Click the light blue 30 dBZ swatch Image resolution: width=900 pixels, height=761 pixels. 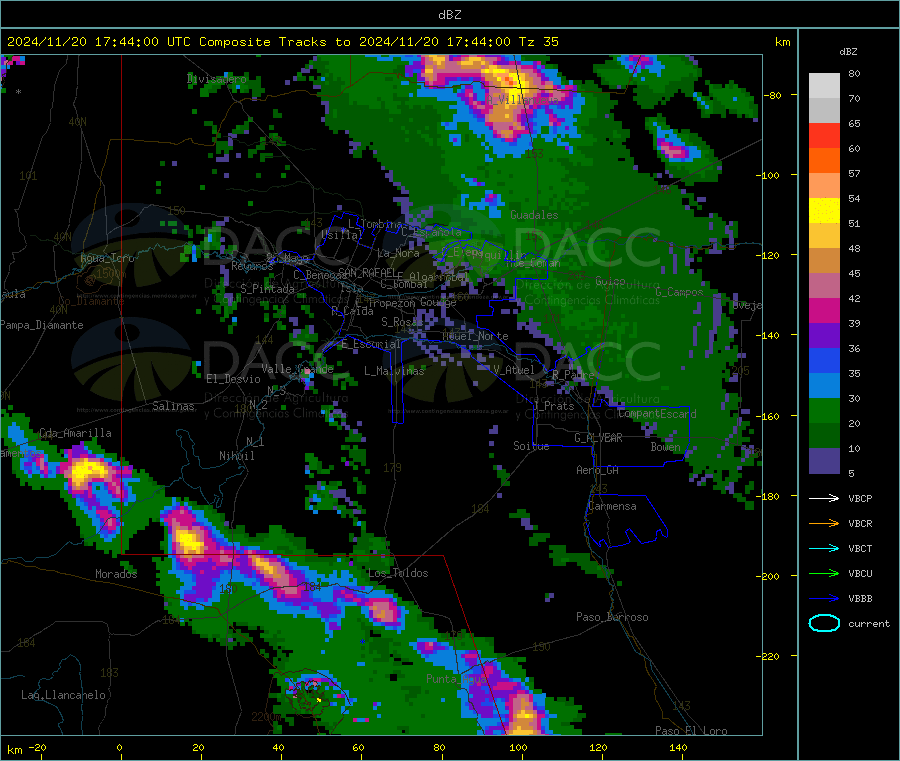(824, 386)
